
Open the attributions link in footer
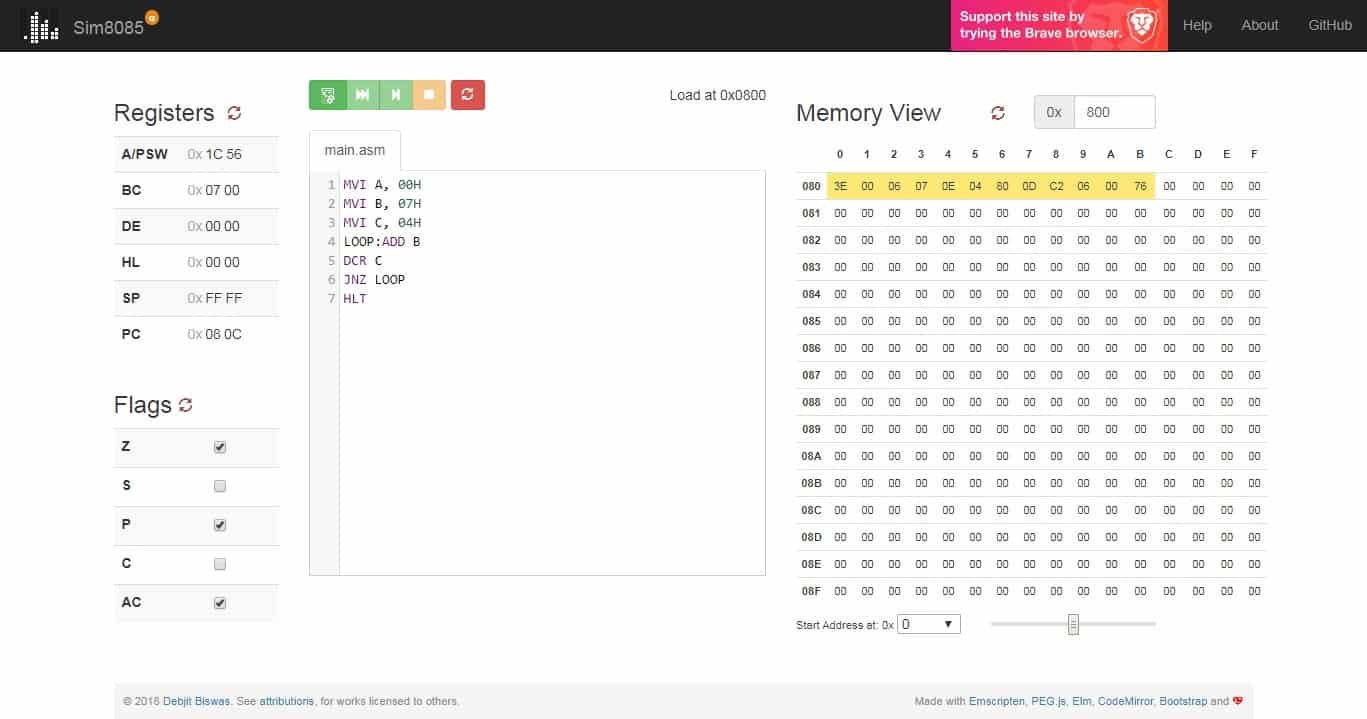(289, 701)
